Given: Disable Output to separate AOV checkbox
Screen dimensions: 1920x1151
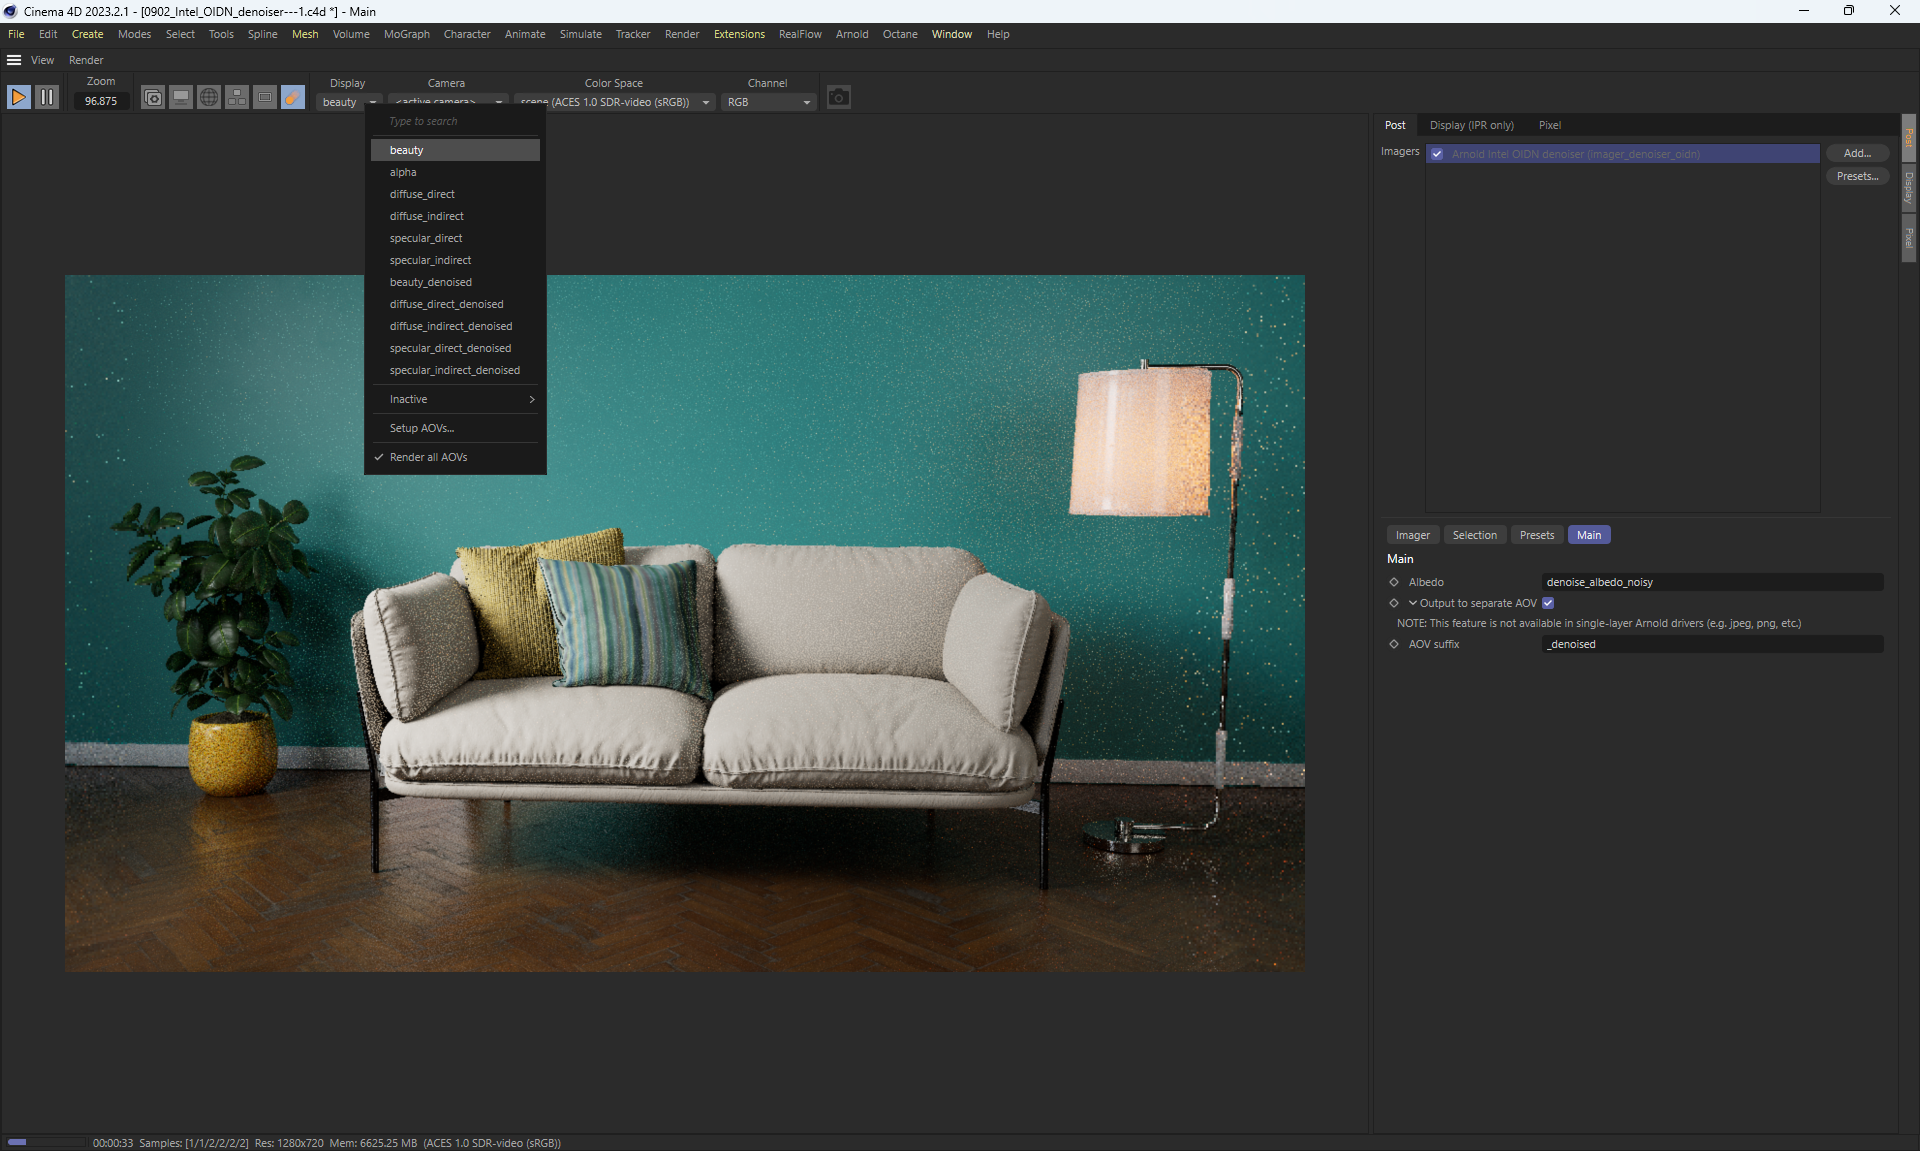Looking at the screenshot, I should (1548, 603).
